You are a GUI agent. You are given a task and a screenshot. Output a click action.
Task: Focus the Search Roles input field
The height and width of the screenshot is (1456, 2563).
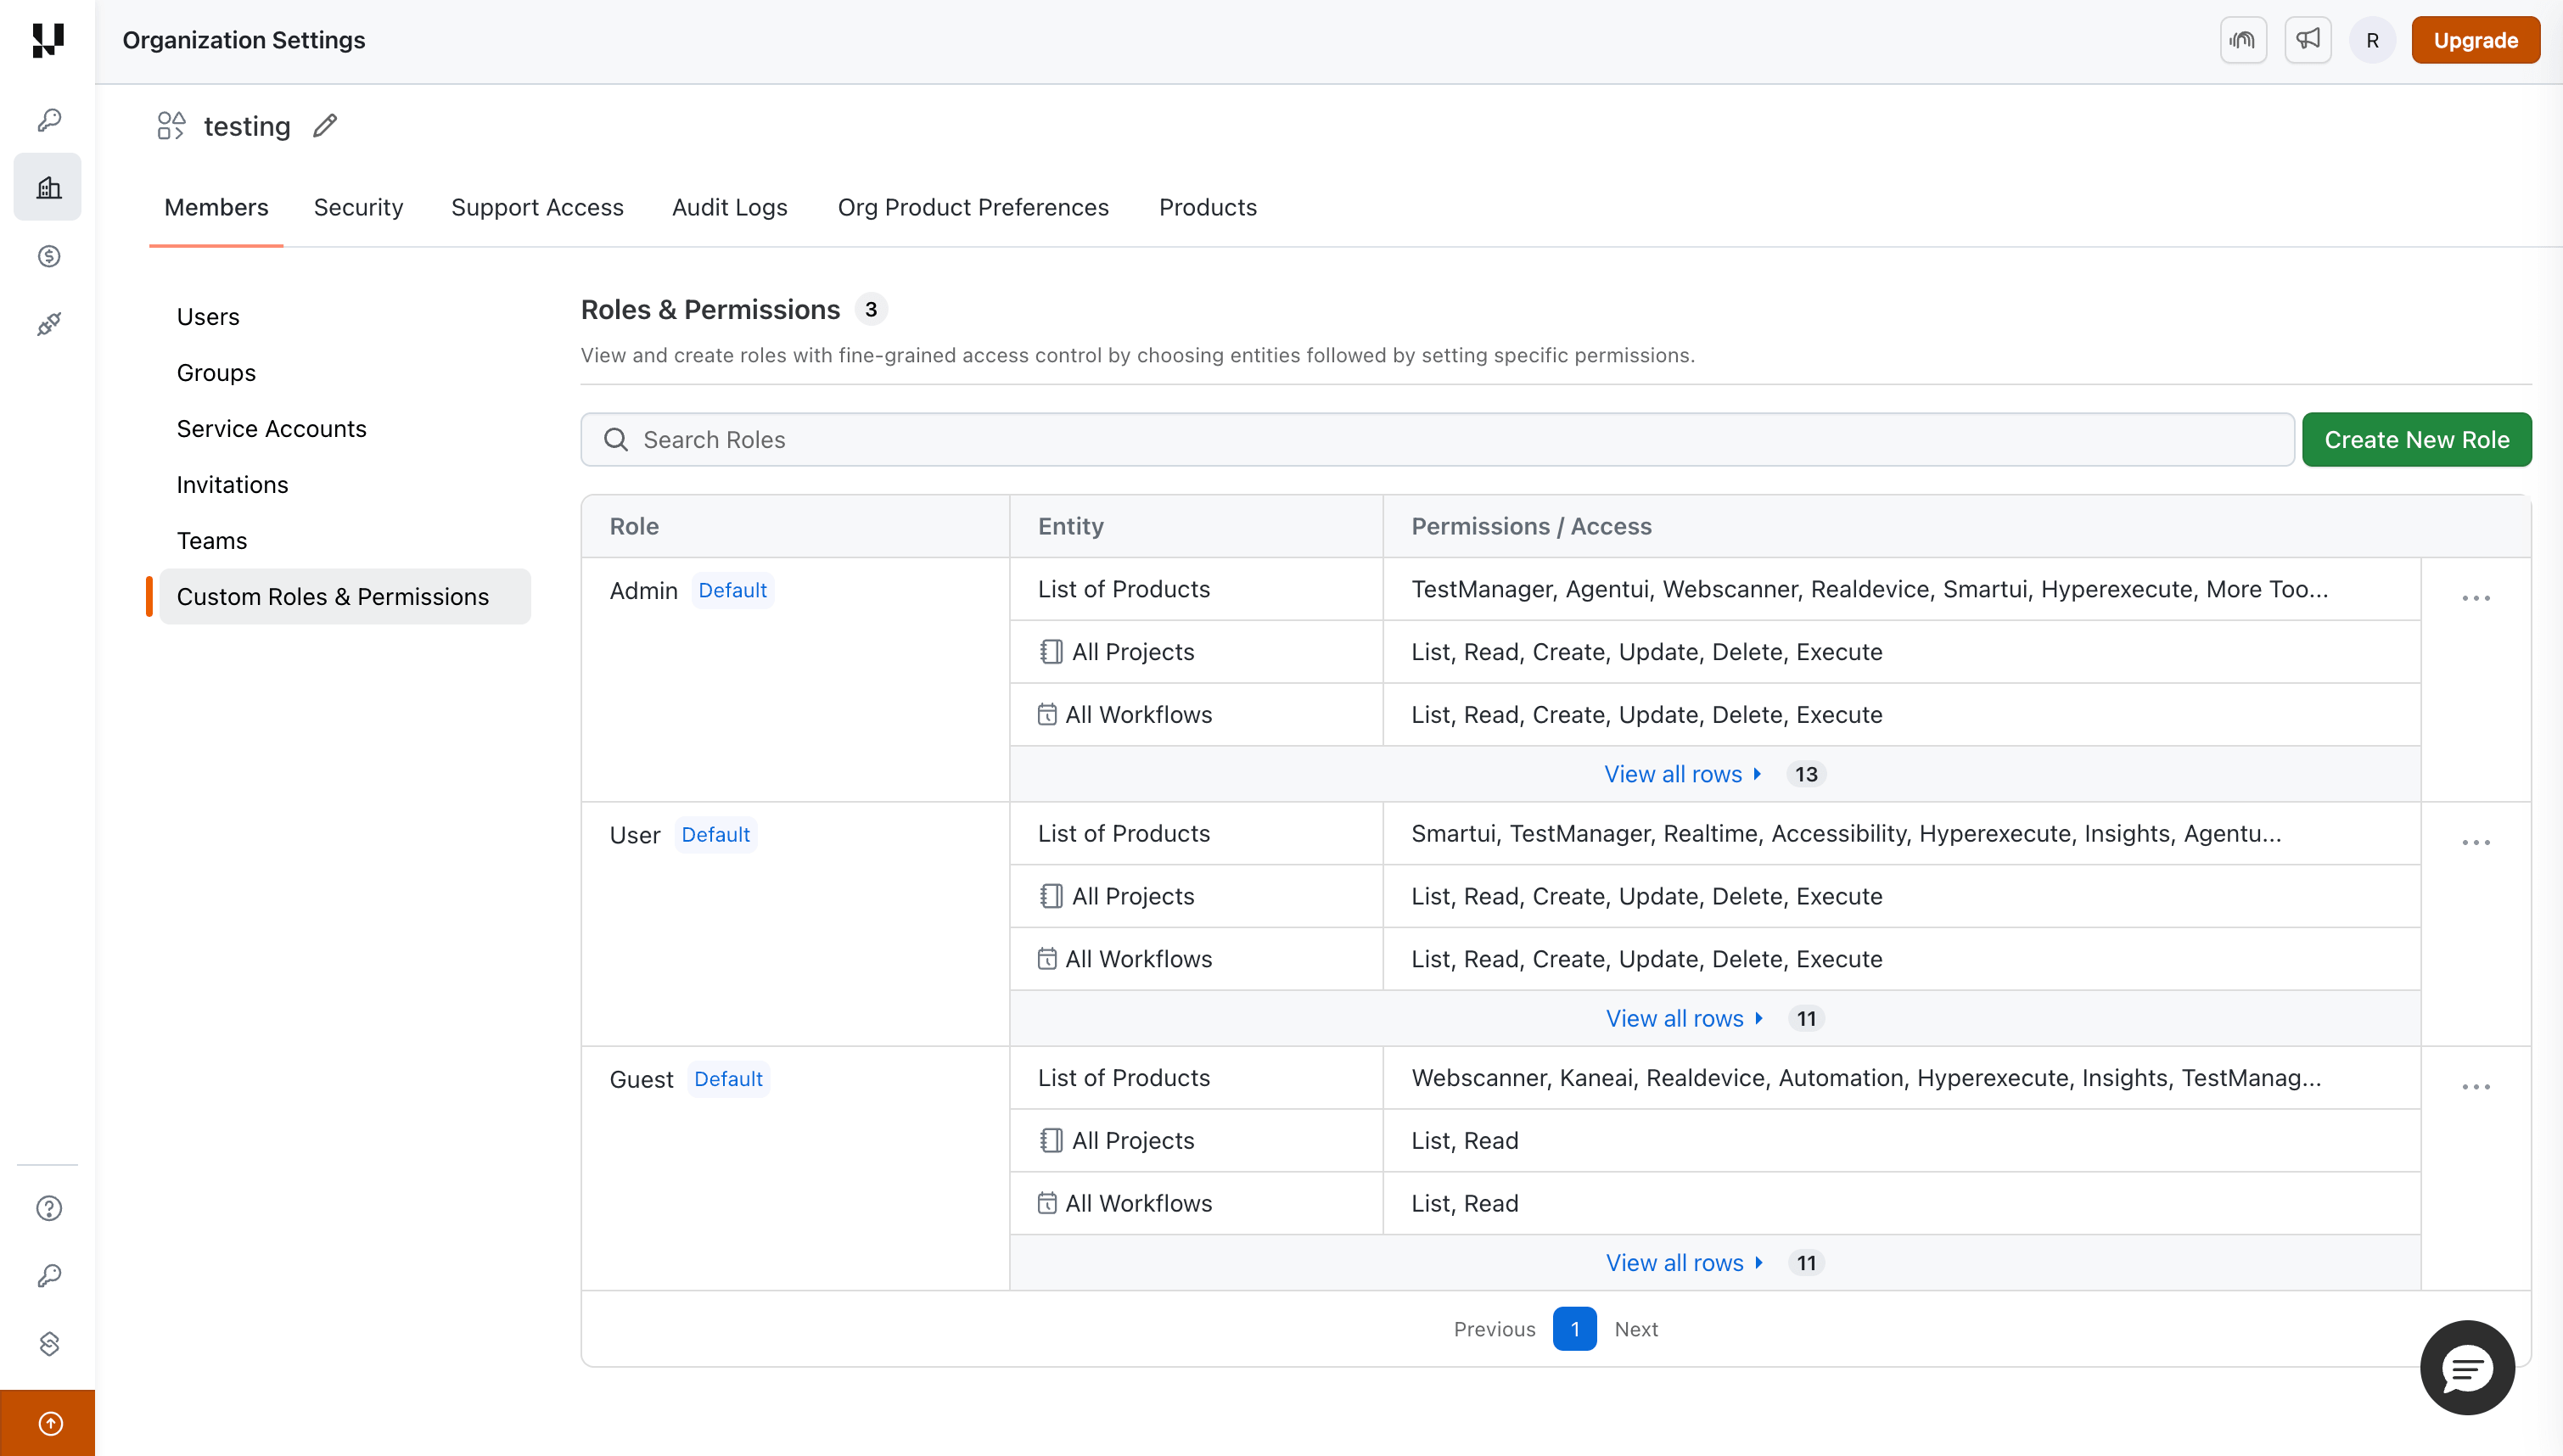tap(1437, 440)
